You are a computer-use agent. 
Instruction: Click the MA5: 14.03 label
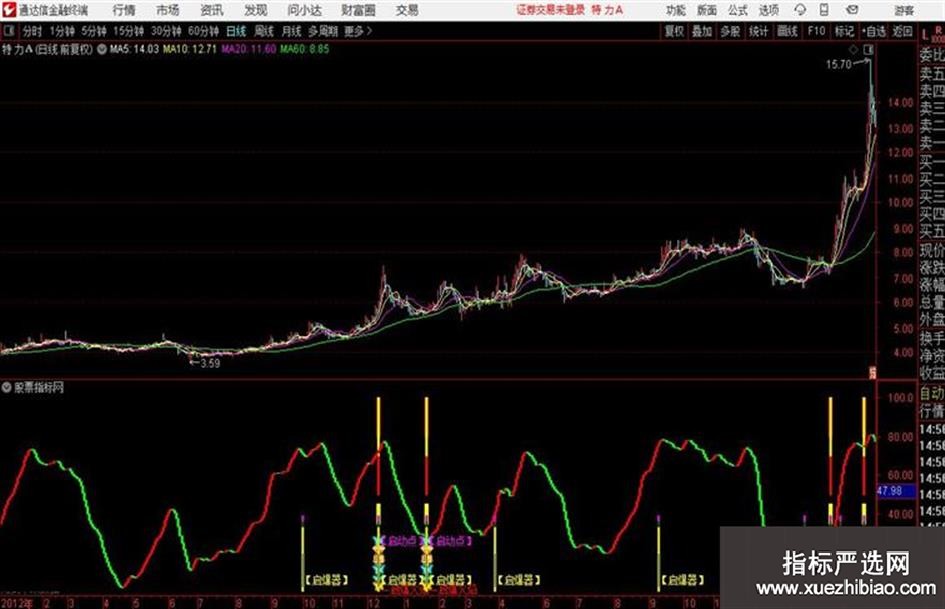pyautogui.click(x=134, y=49)
